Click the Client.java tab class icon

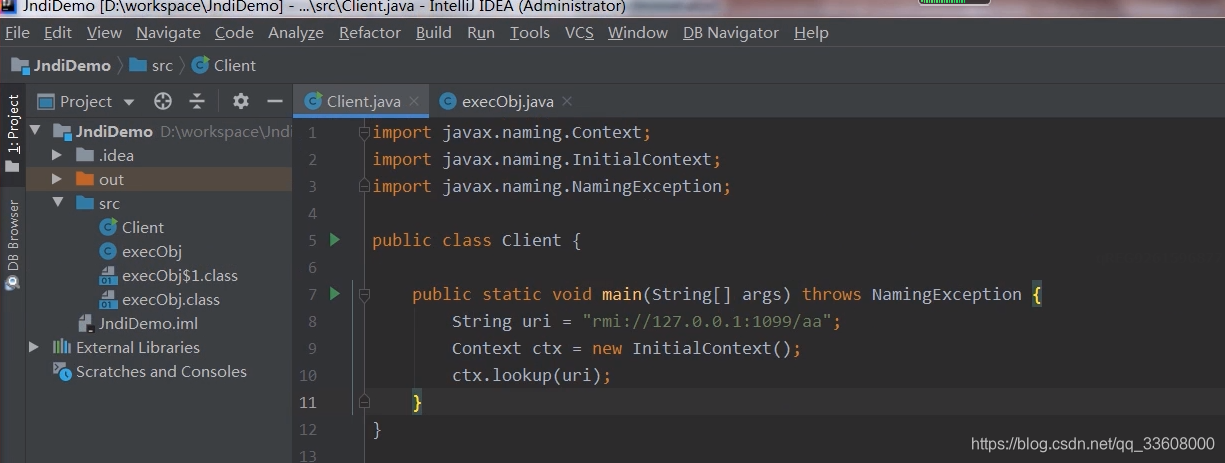pos(313,101)
